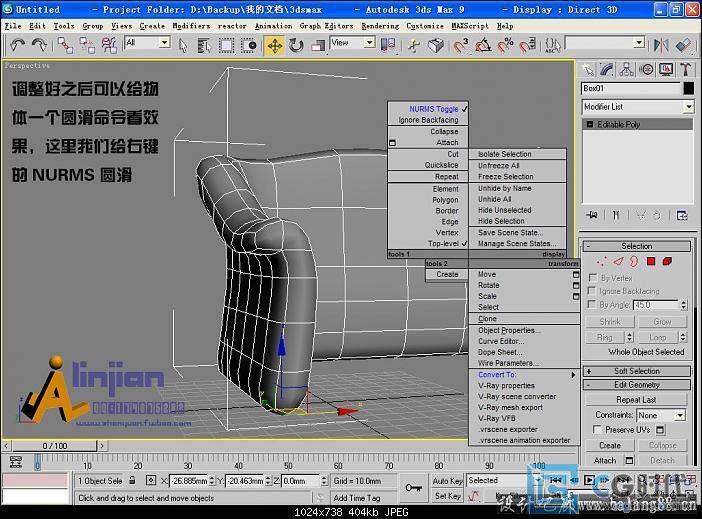The width and height of the screenshot is (702, 519).
Task: Enable By Angle checkbox
Action: click(592, 305)
